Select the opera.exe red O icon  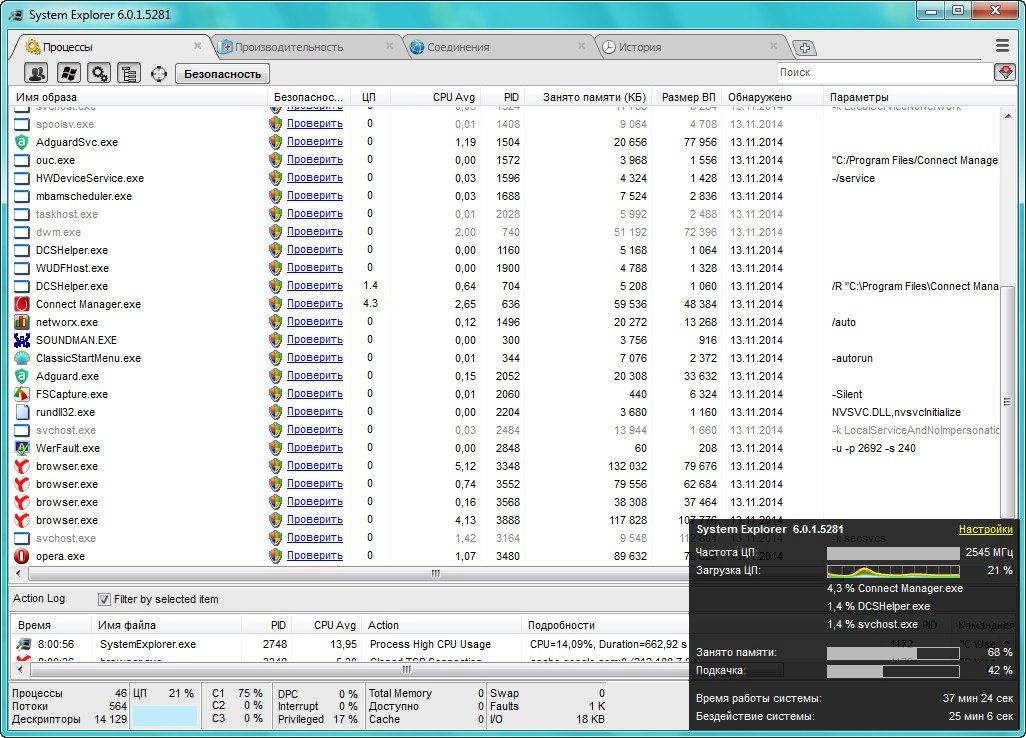[22, 556]
